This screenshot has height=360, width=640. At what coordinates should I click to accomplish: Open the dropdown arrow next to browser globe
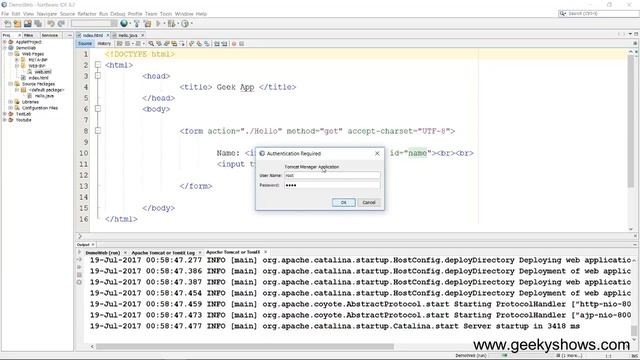[130, 24]
